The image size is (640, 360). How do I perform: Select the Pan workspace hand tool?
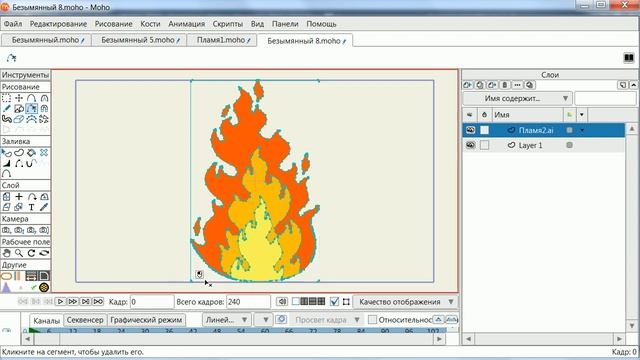(7, 253)
